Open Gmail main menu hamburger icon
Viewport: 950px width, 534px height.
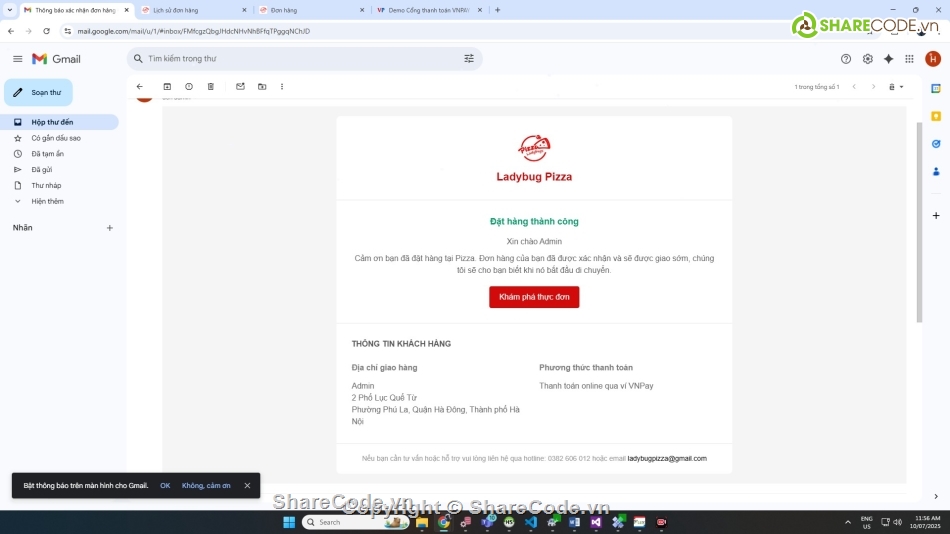[18, 59]
